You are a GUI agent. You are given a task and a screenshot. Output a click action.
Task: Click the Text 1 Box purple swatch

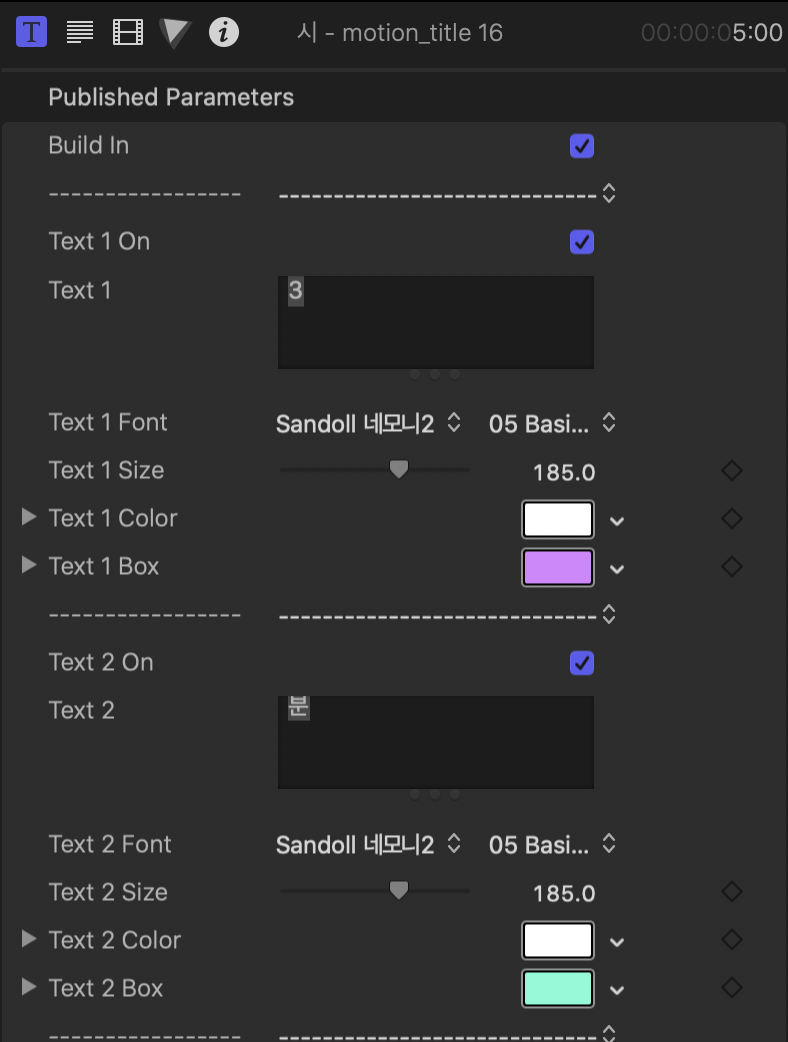(558, 568)
